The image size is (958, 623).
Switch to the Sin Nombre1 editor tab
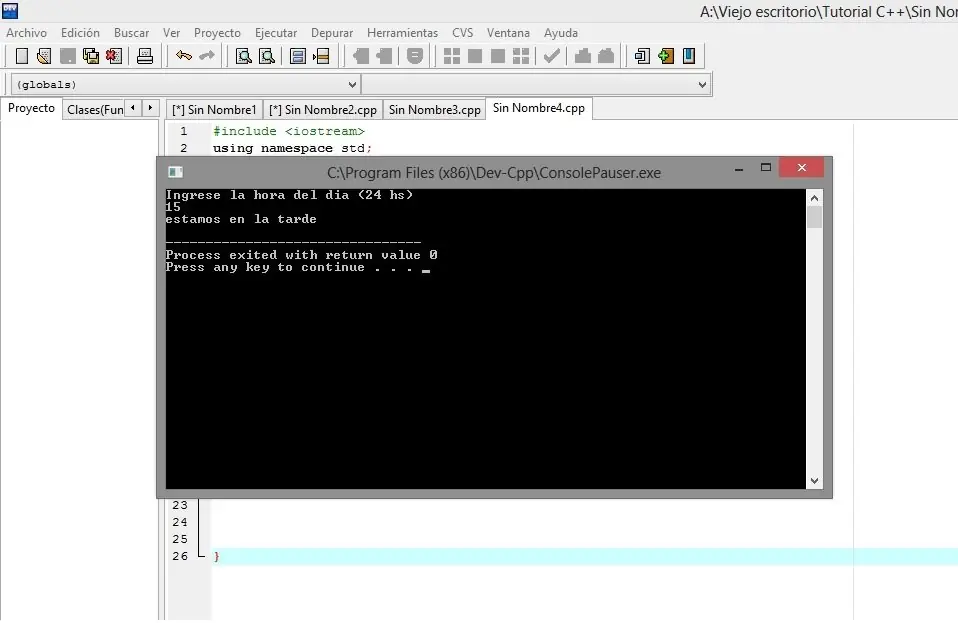(x=214, y=109)
